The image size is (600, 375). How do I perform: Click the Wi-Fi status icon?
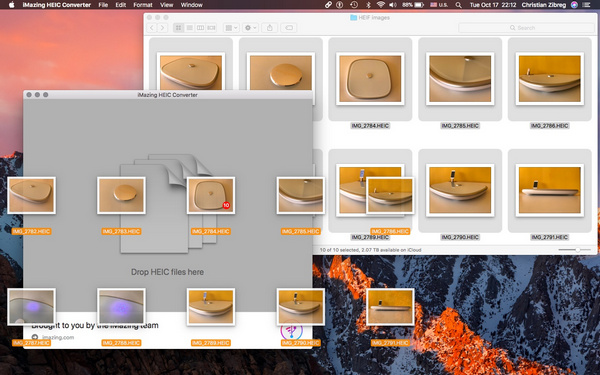(380, 5)
